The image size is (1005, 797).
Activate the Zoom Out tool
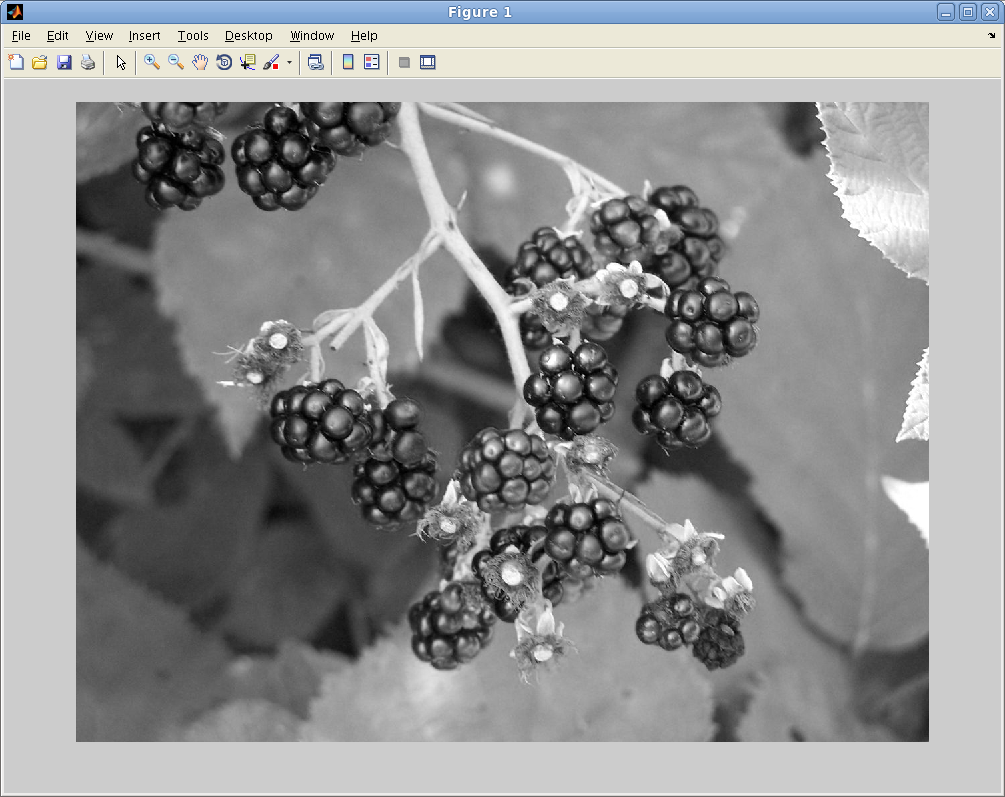176,62
